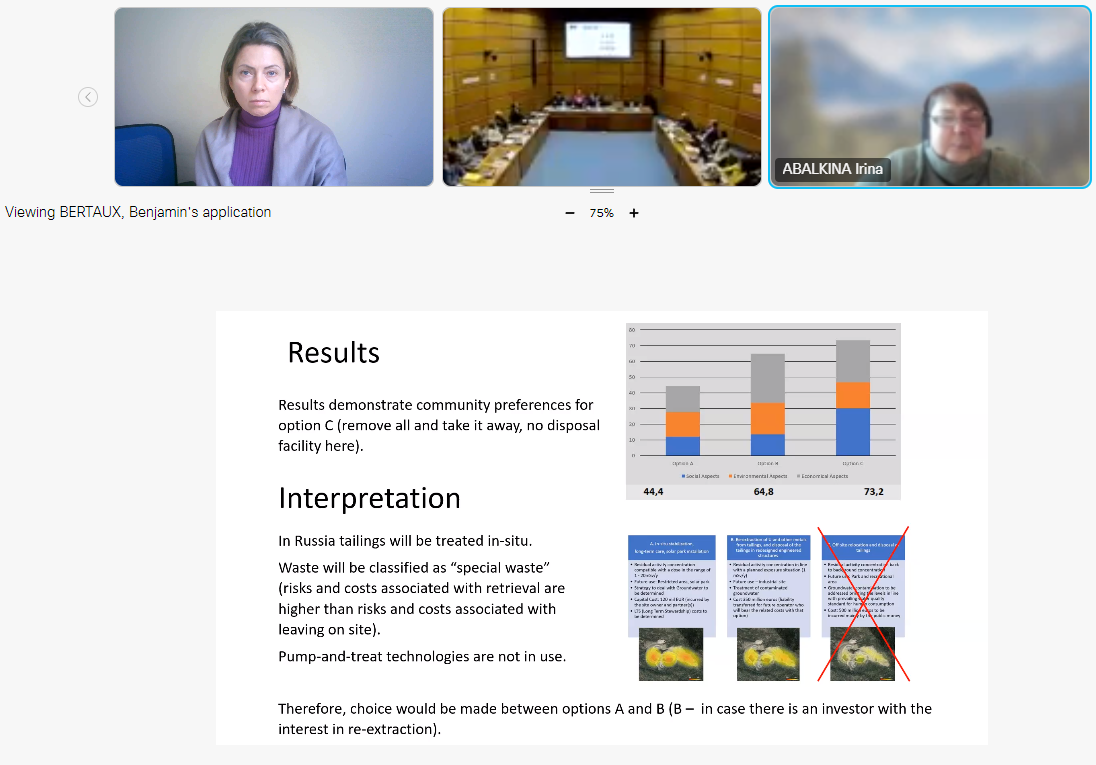Click the blue segment of Option C bar
This screenshot has width=1096, height=765.
(x=853, y=432)
